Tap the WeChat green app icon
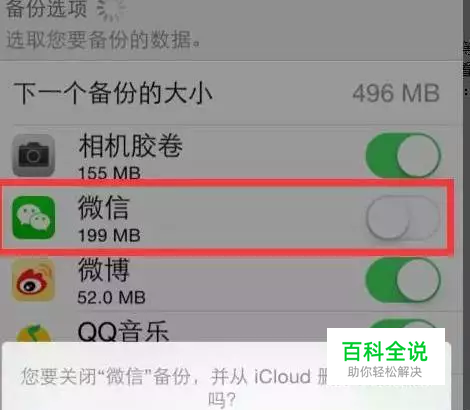Viewport: 470px width, 410px height. [33, 218]
